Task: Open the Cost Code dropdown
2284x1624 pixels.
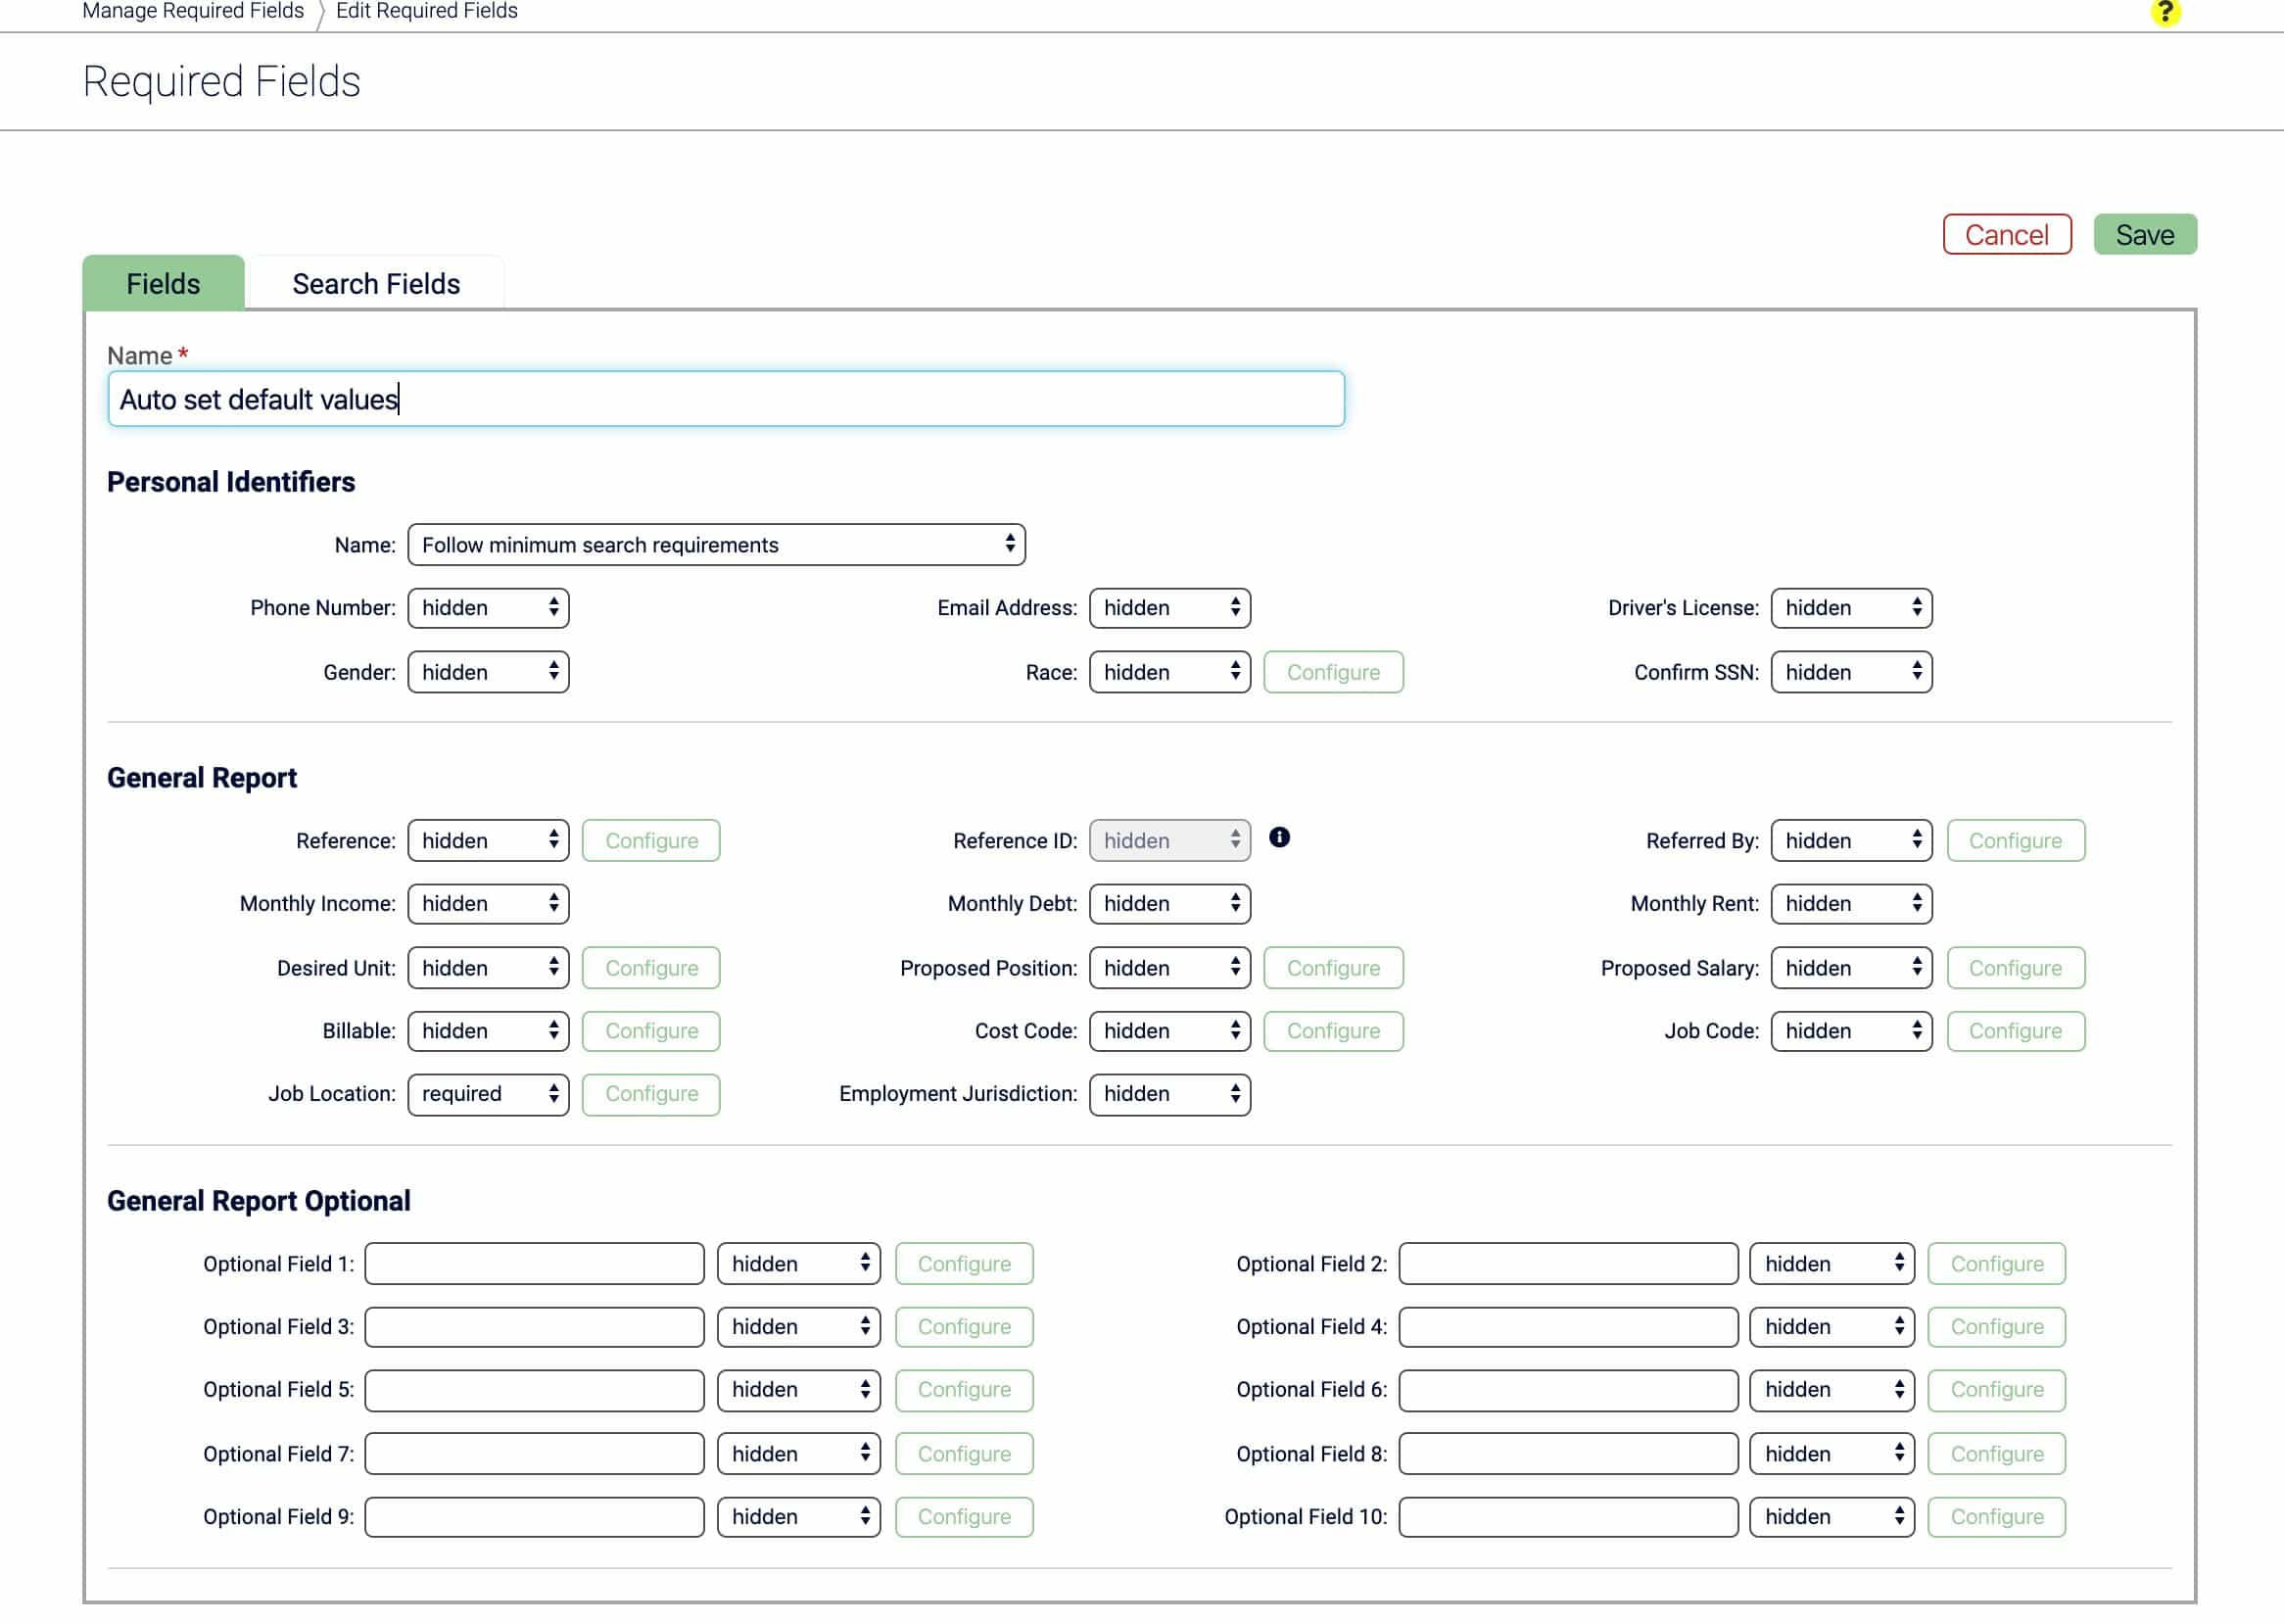Action: [x=1170, y=1030]
